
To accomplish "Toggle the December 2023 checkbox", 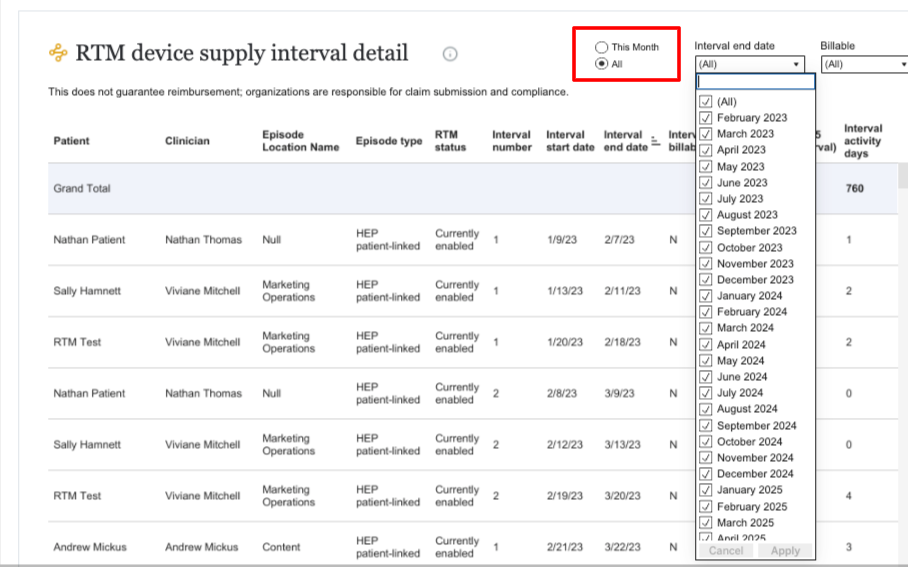I will pyautogui.click(x=705, y=279).
